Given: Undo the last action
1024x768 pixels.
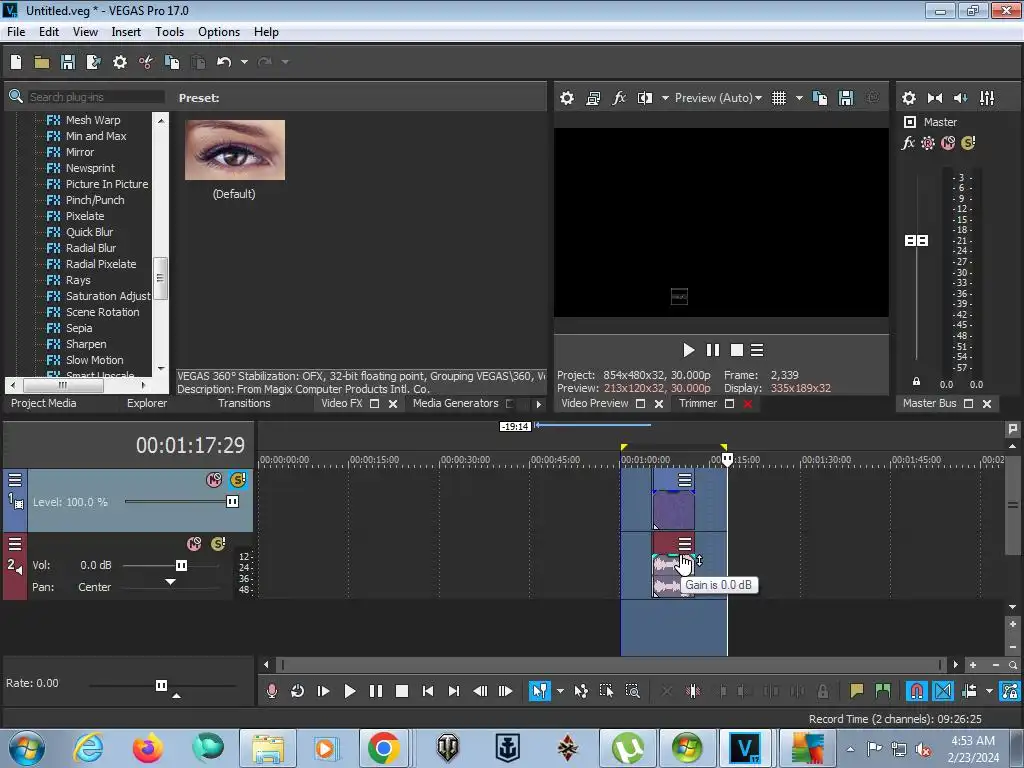Looking at the screenshot, I should [x=224, y=62].
